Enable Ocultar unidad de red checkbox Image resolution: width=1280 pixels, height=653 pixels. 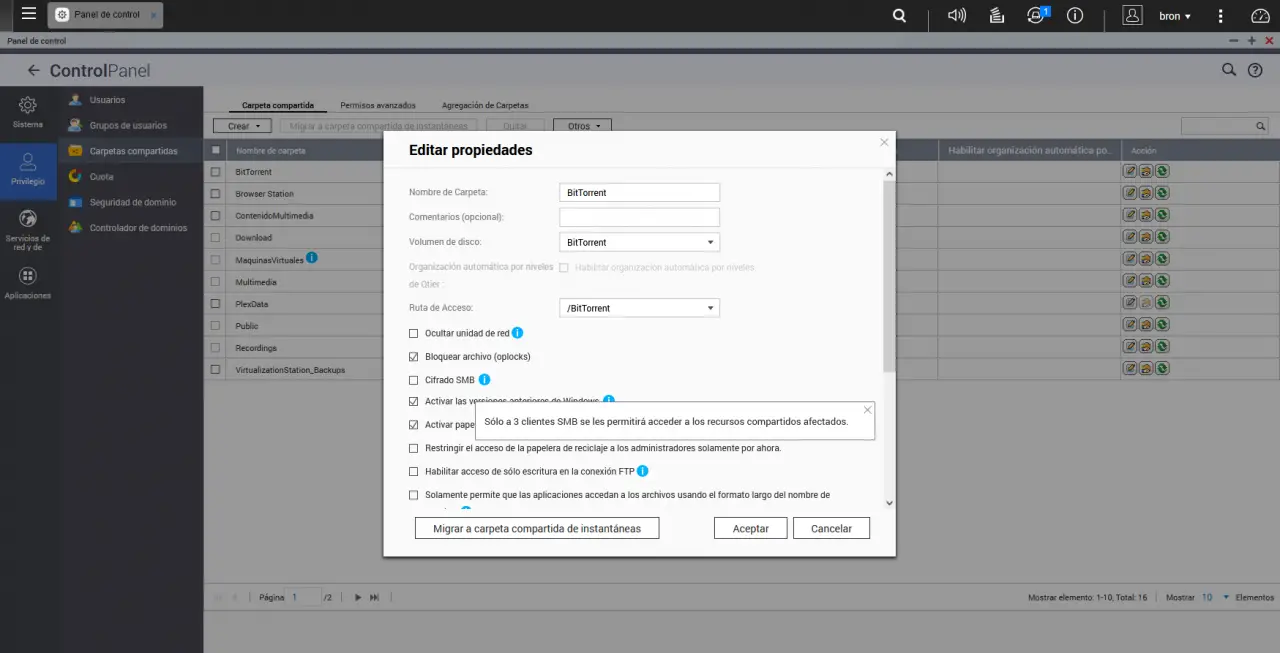click(x=414, y=333)
